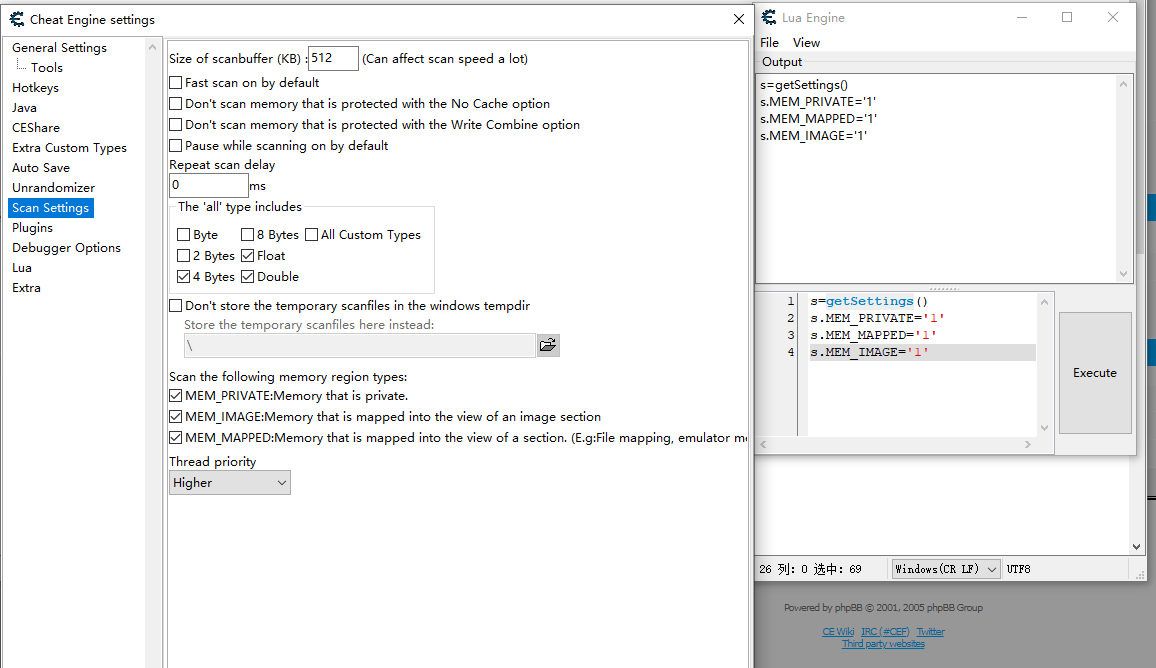Check Don't store temporary scanfiles option
Viewport: 1156px width, 668px height.
pyautogui.click(x=175, y=305)
